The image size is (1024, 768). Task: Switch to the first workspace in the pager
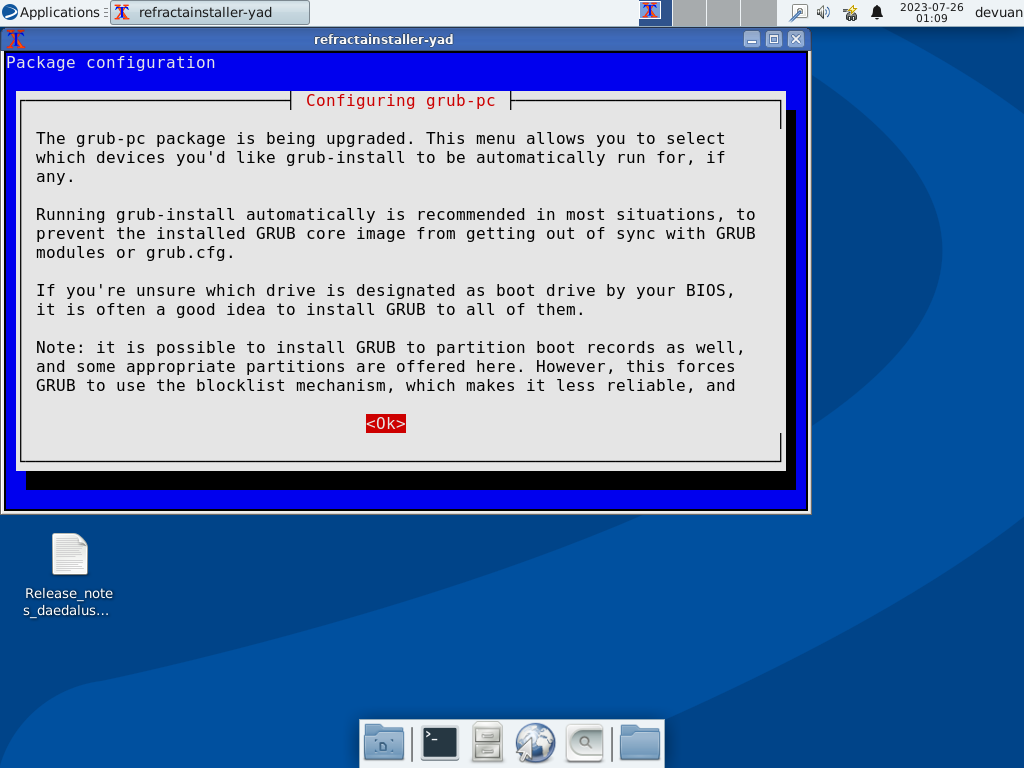tap(655, 12)
